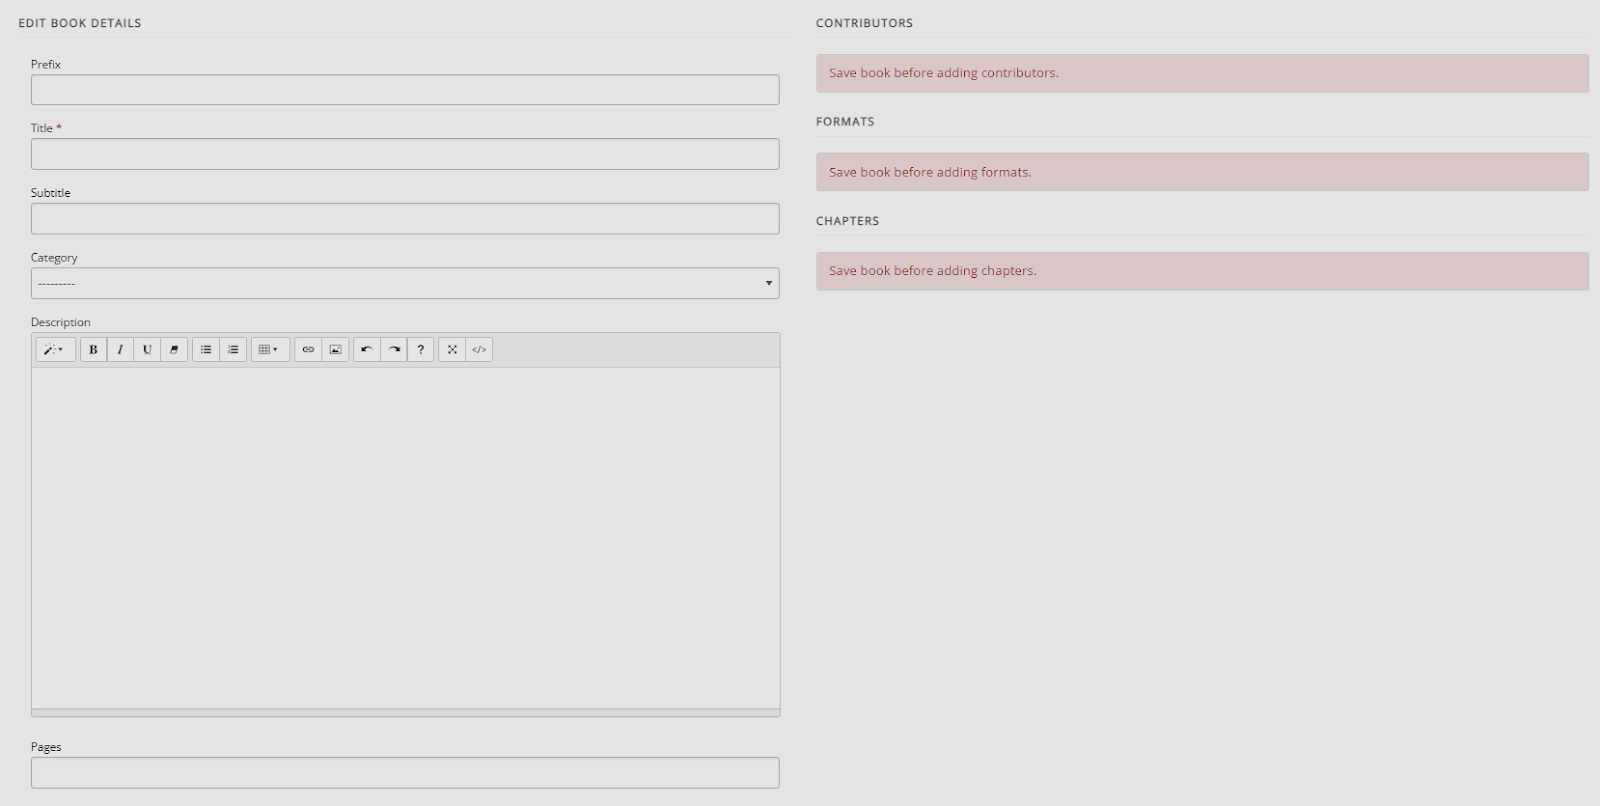
Task: Click into the Subtitle text field
Action: [x=405, y=219]
